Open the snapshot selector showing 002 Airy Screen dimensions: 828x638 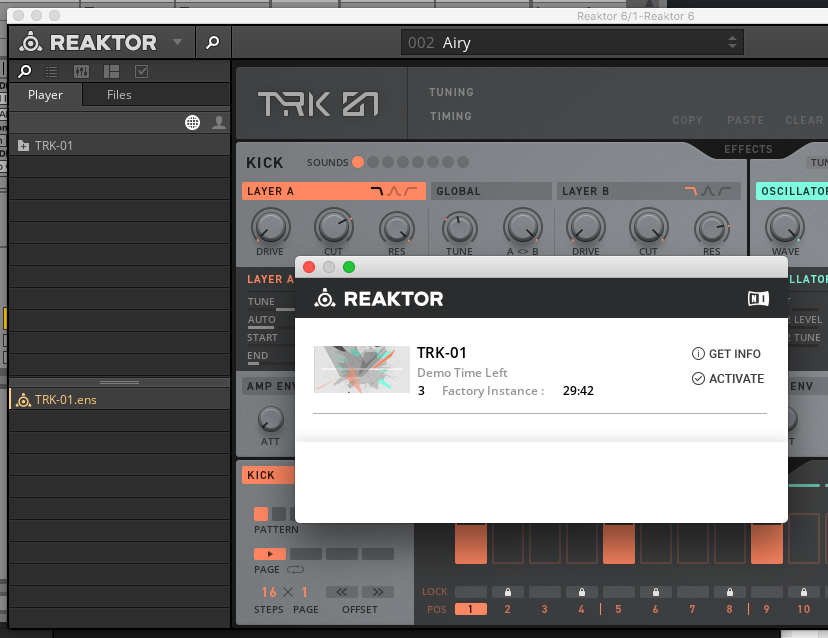pyautogui.click(x=572, y=42)
